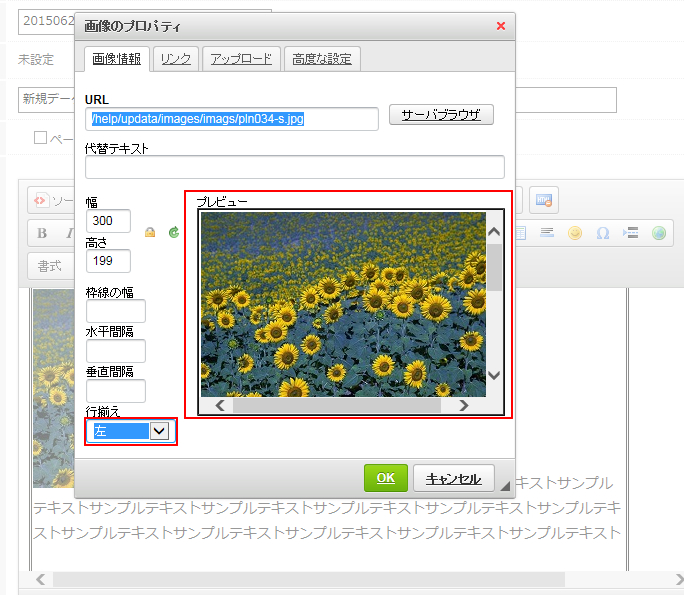Viewport: 684px width, 595px height.
Task: Open the アップロード tab
Action: point(241,59)
